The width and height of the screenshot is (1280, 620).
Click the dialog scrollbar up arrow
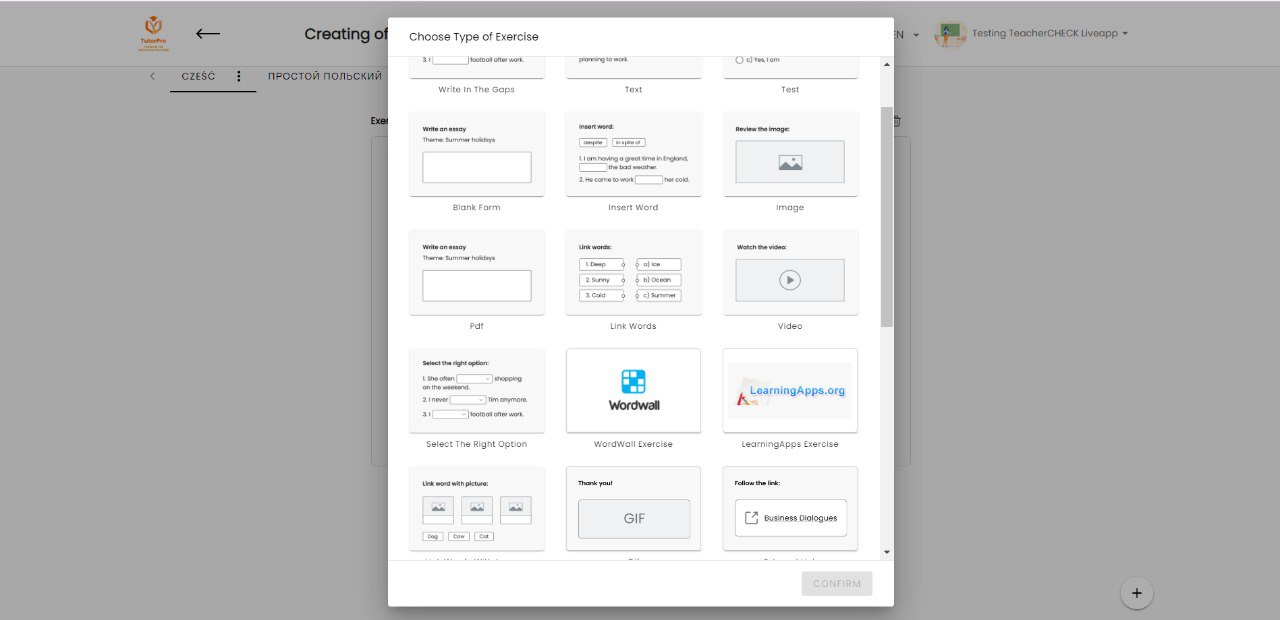click(887, 65)
